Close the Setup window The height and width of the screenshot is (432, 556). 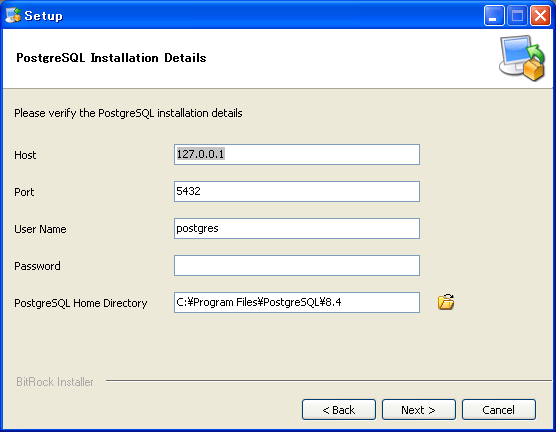(x=540, y=16)
